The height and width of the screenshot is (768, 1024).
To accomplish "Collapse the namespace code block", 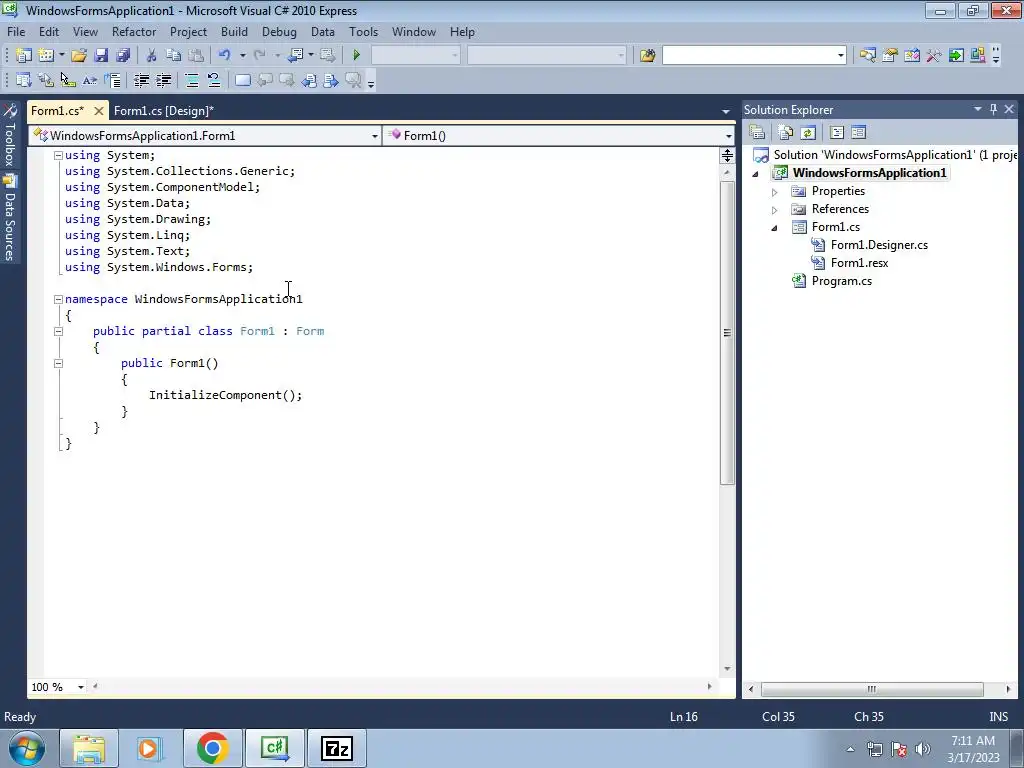I will click(58, 299).
